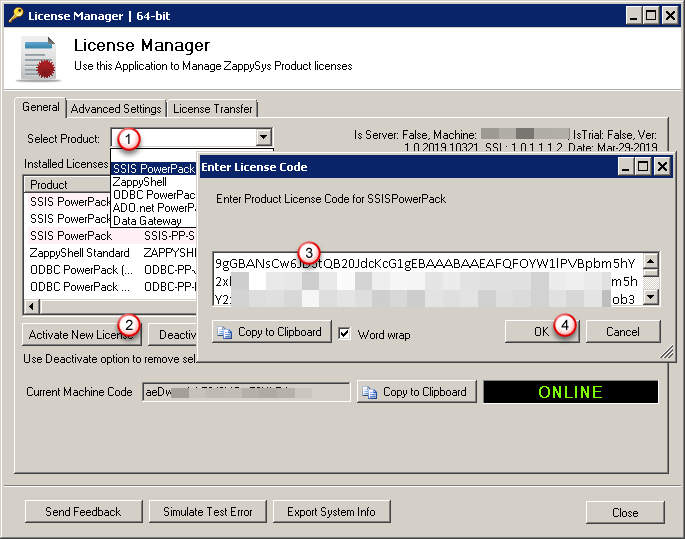The height and width of the screenshot is (539, 685).
Task: Click license code scrollbar up arrow
Action: tap(651, 261)
